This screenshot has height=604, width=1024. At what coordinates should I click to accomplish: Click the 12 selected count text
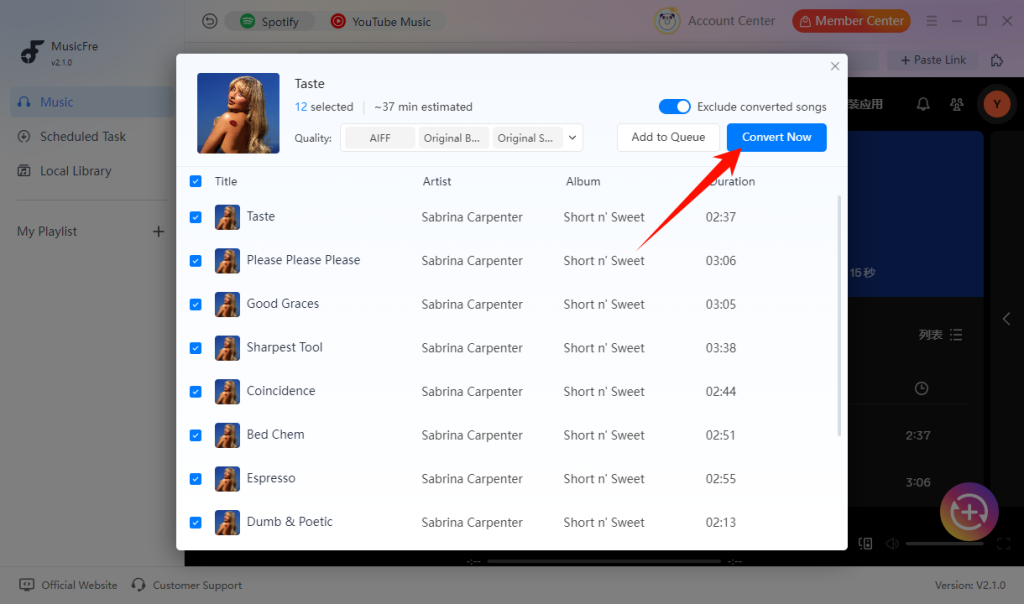point(324,106)
